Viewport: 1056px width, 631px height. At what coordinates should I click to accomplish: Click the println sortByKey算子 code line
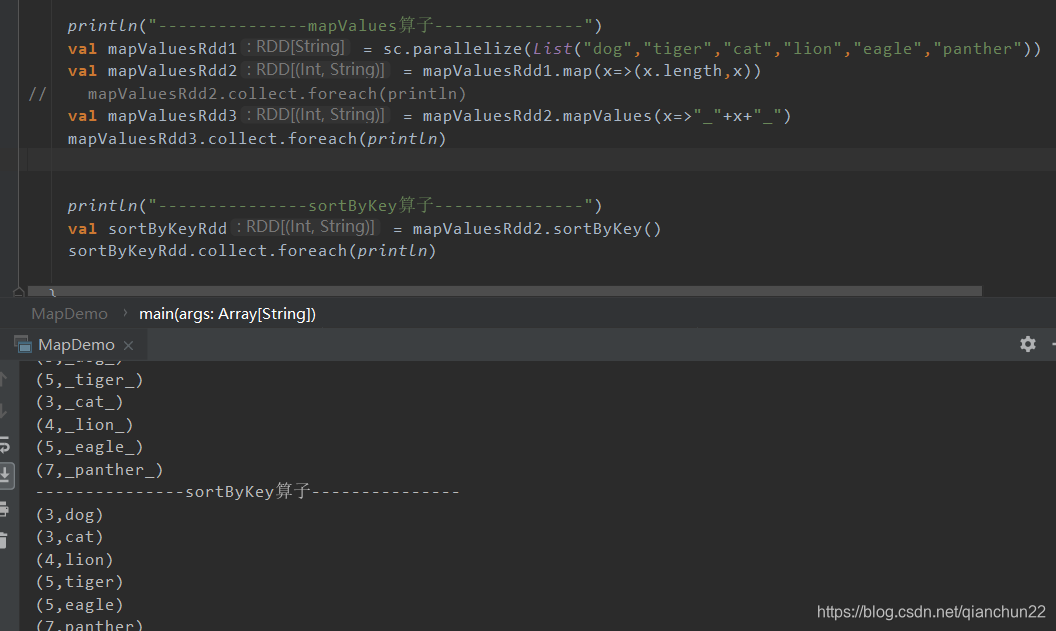[335, 205]
